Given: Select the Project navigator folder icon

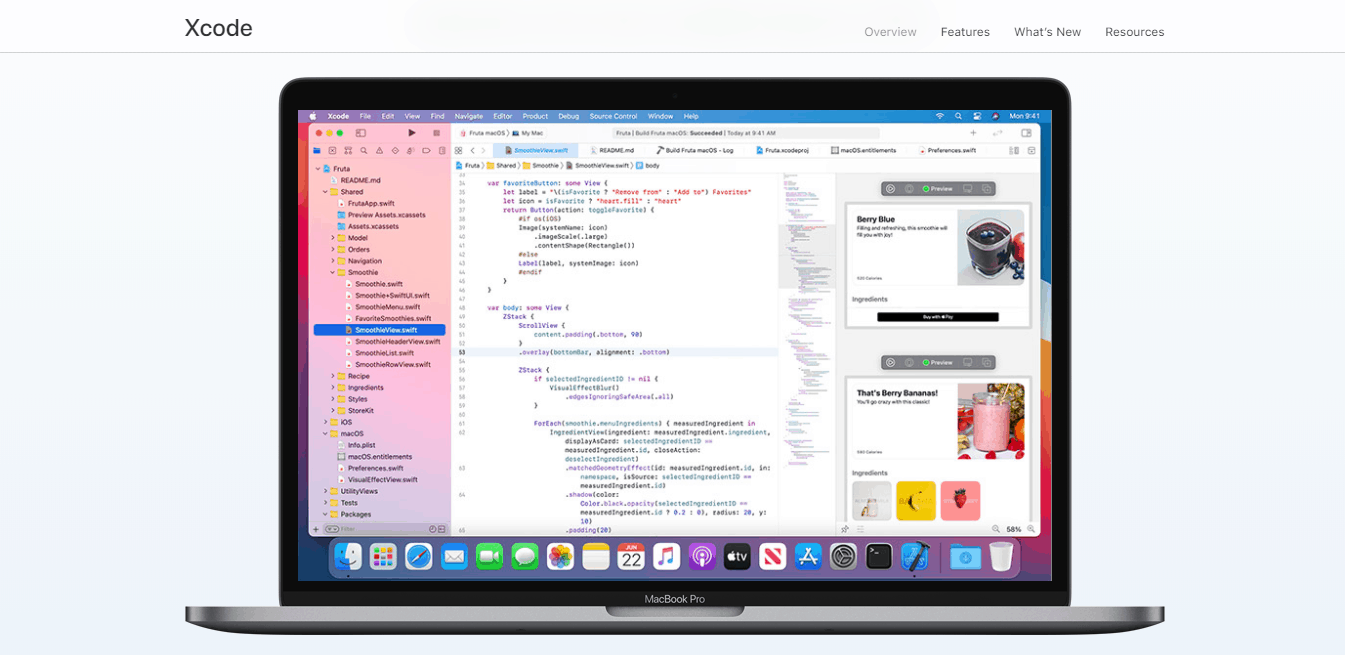Looking at the screenshot, I should [317, 150].
